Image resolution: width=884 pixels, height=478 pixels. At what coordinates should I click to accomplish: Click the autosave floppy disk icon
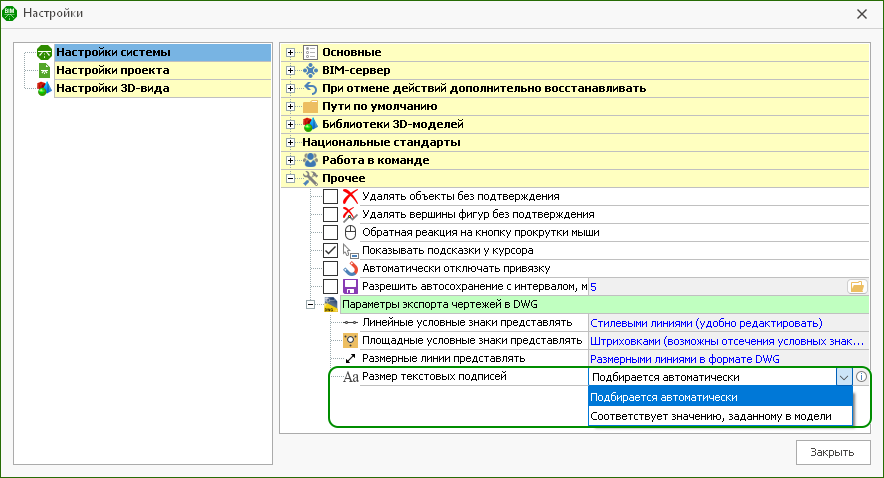coord(350,287)
